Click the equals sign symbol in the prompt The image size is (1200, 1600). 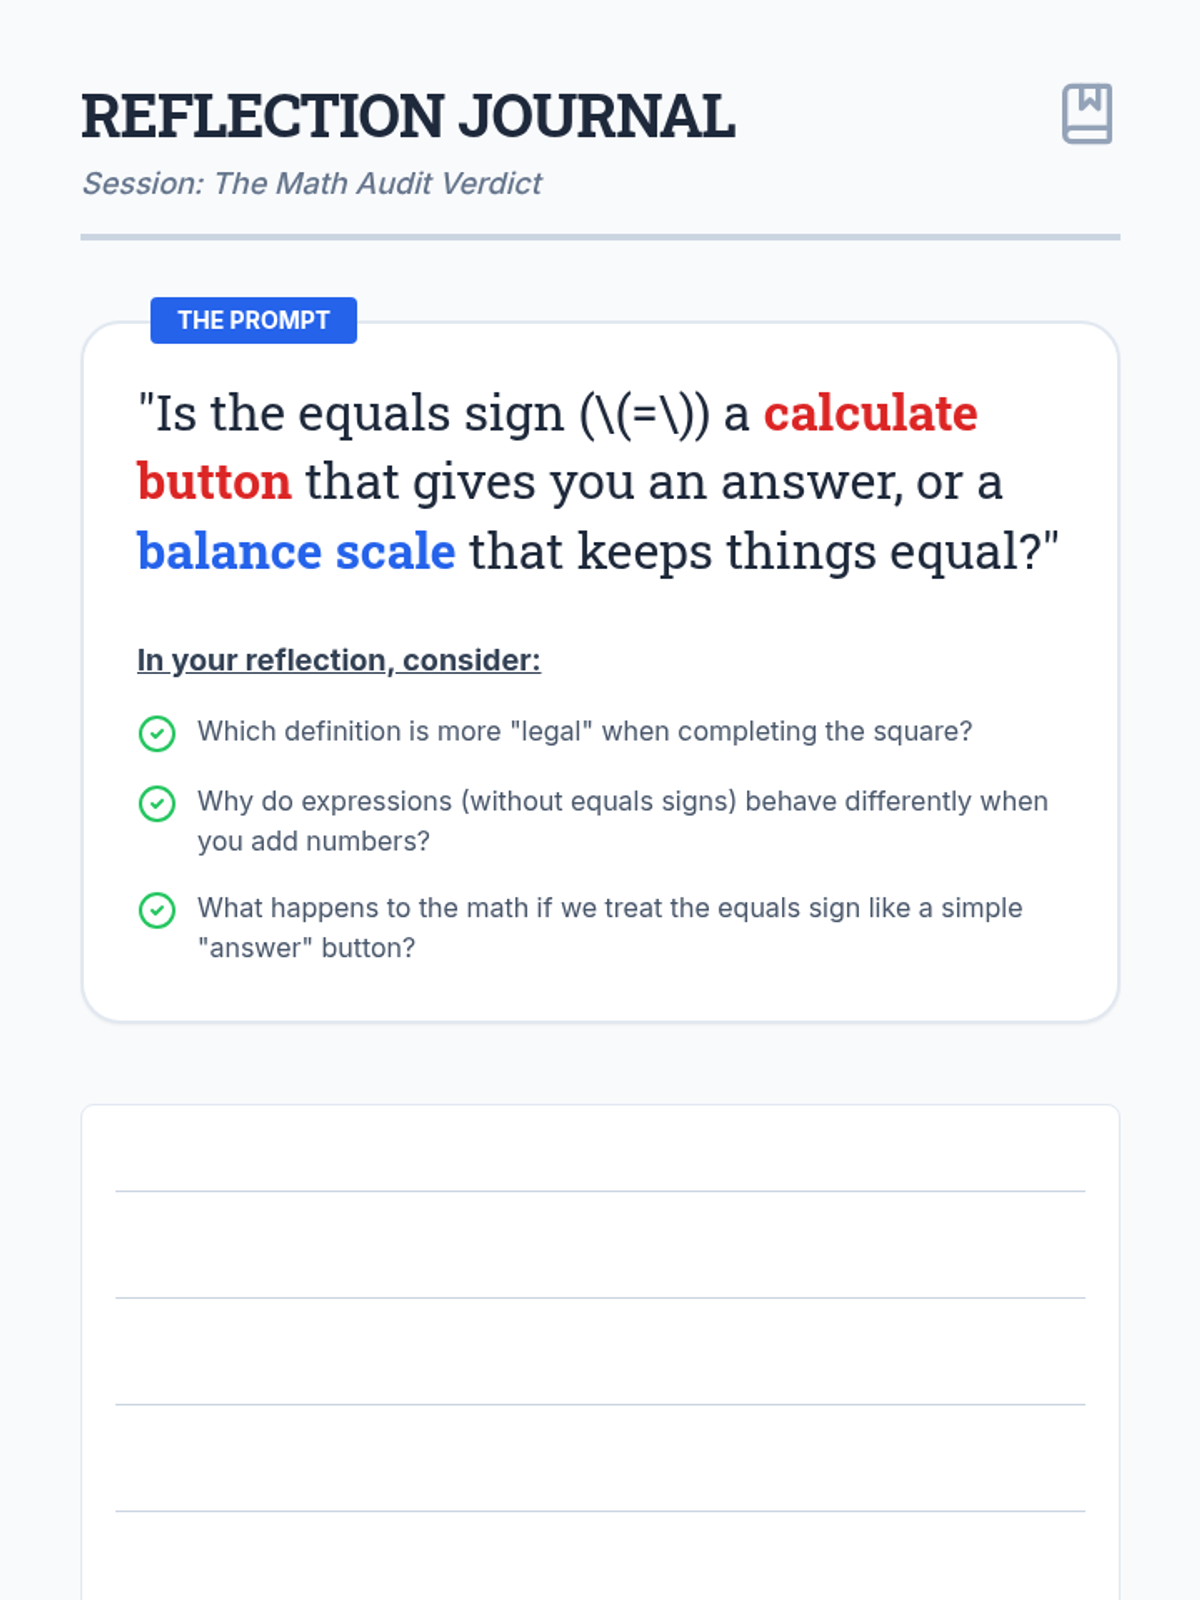[645, 414]
